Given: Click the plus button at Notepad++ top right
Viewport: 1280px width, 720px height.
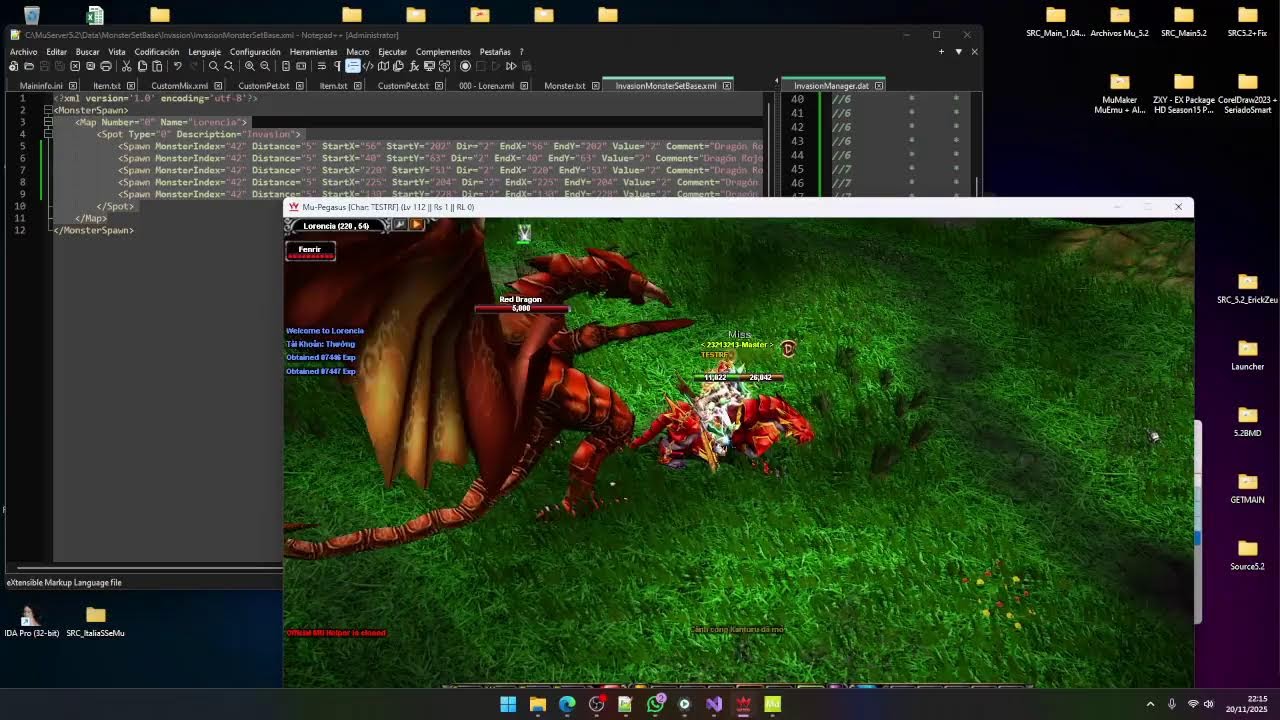Looking at the screenshot, I should [x=941, y=52].
